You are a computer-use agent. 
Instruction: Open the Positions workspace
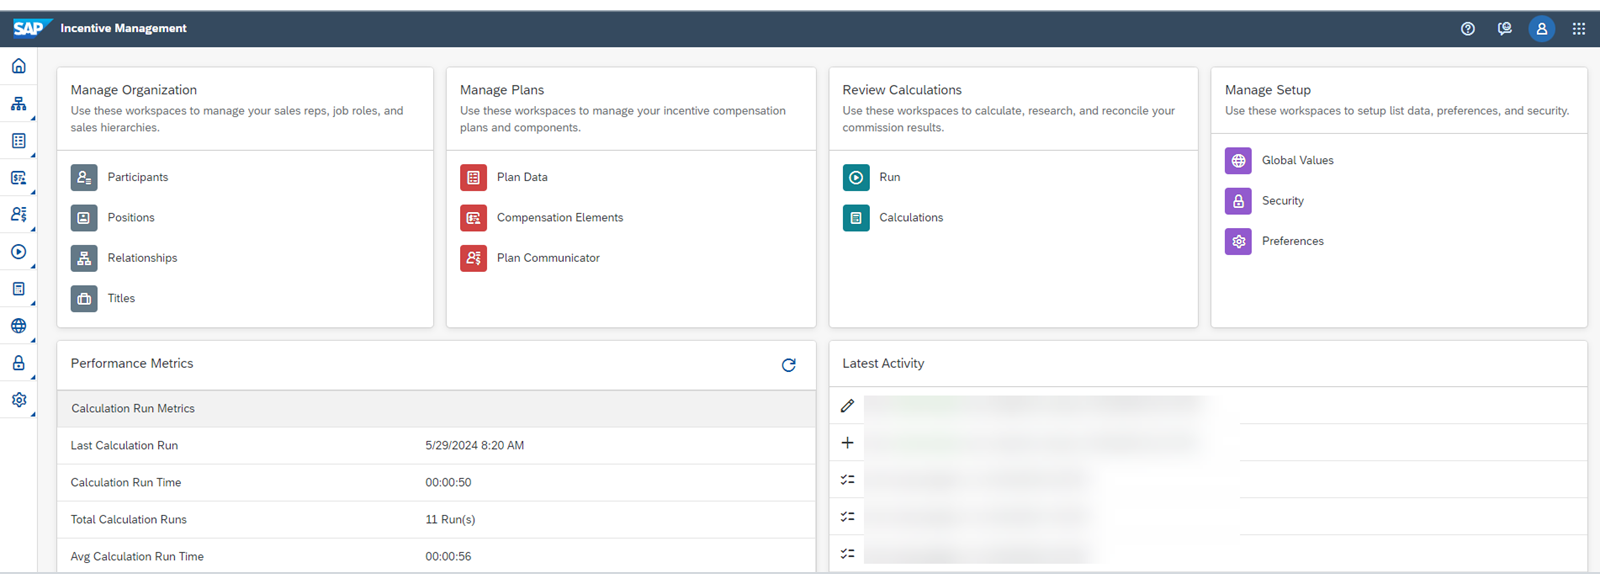[131, 218]
